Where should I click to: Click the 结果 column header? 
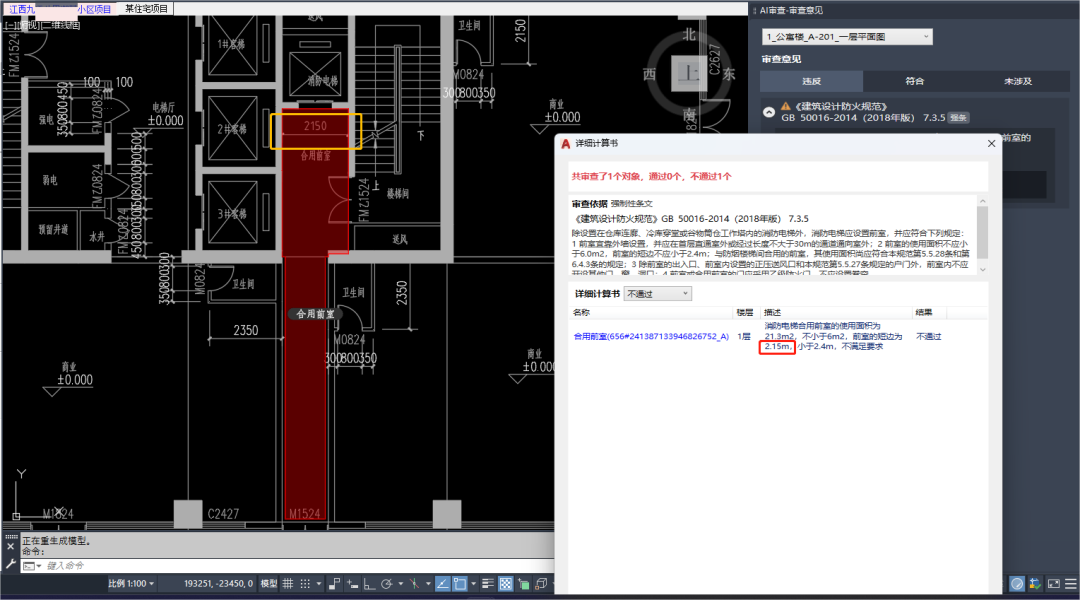[x=924, y=312]
